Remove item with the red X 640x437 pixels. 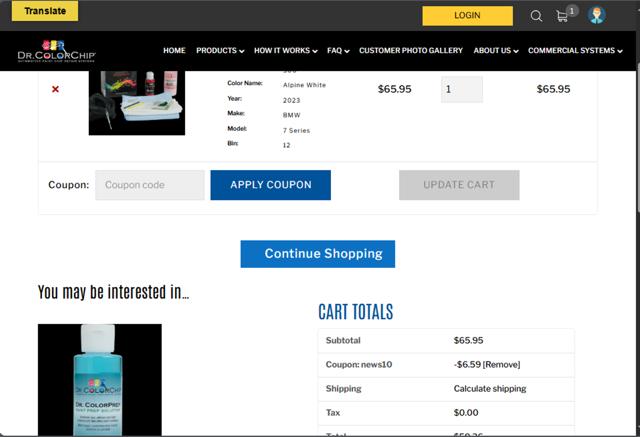[x=55, y=89]
